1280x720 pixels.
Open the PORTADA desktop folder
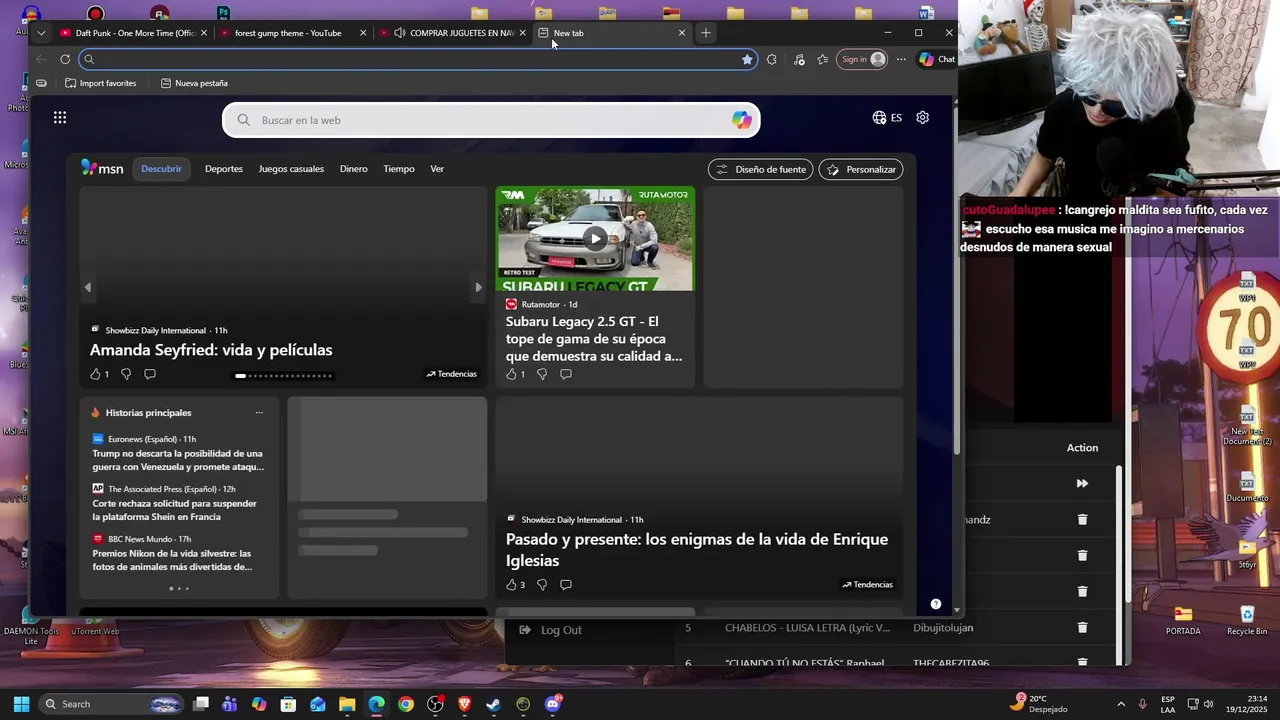point(1183,620)
